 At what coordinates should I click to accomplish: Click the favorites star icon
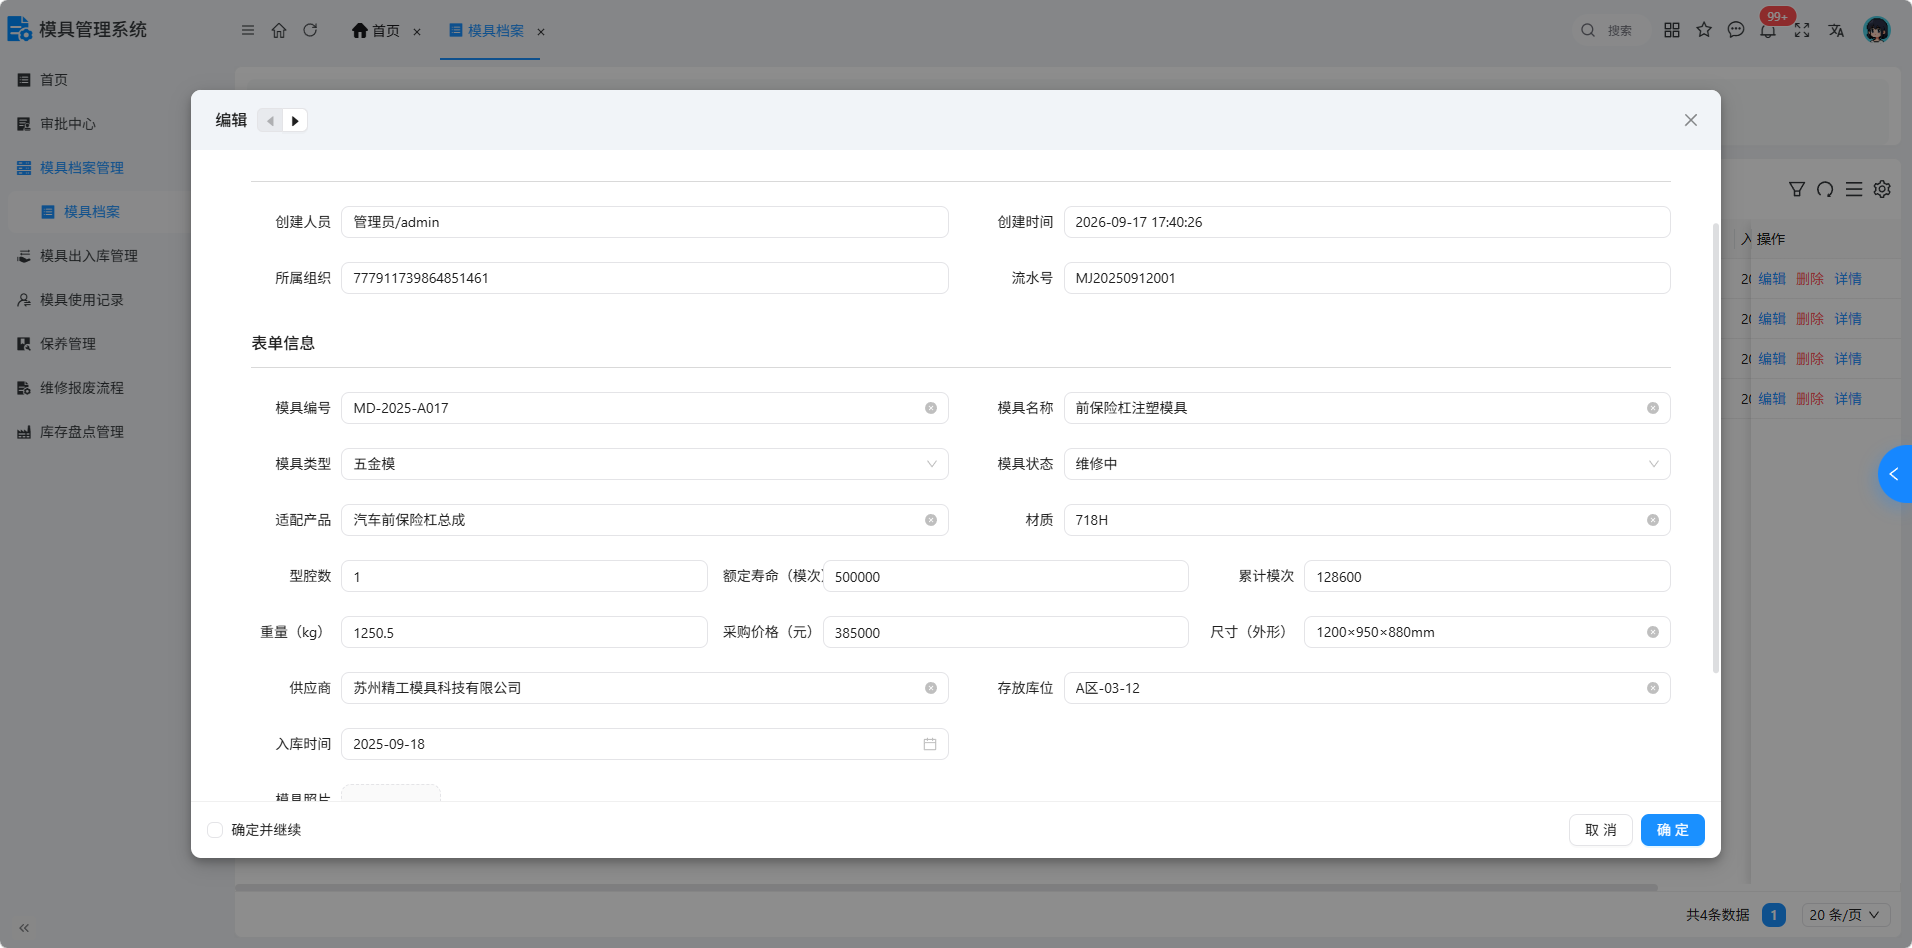tap(1704, 30)
